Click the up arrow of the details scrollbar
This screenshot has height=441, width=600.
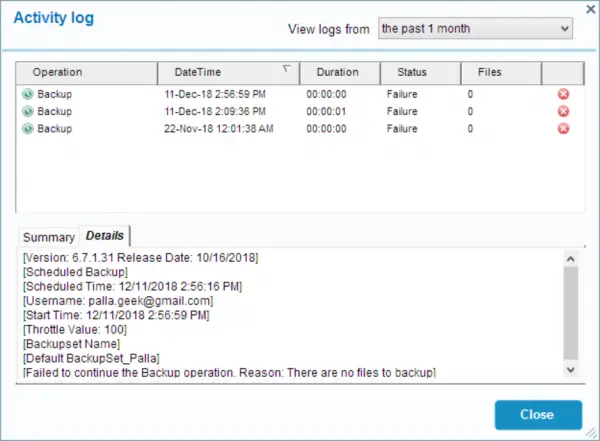pos(571,259)
